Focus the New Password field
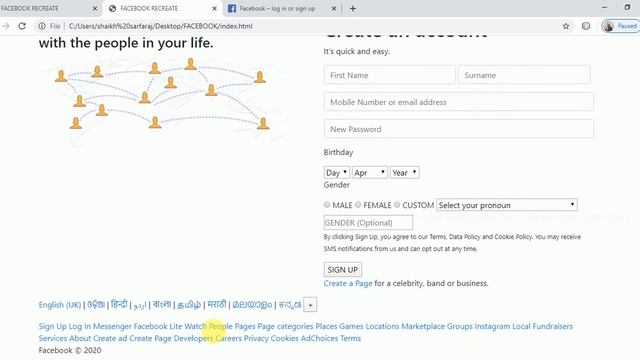640x360 pixels. (x=458, y=129)
